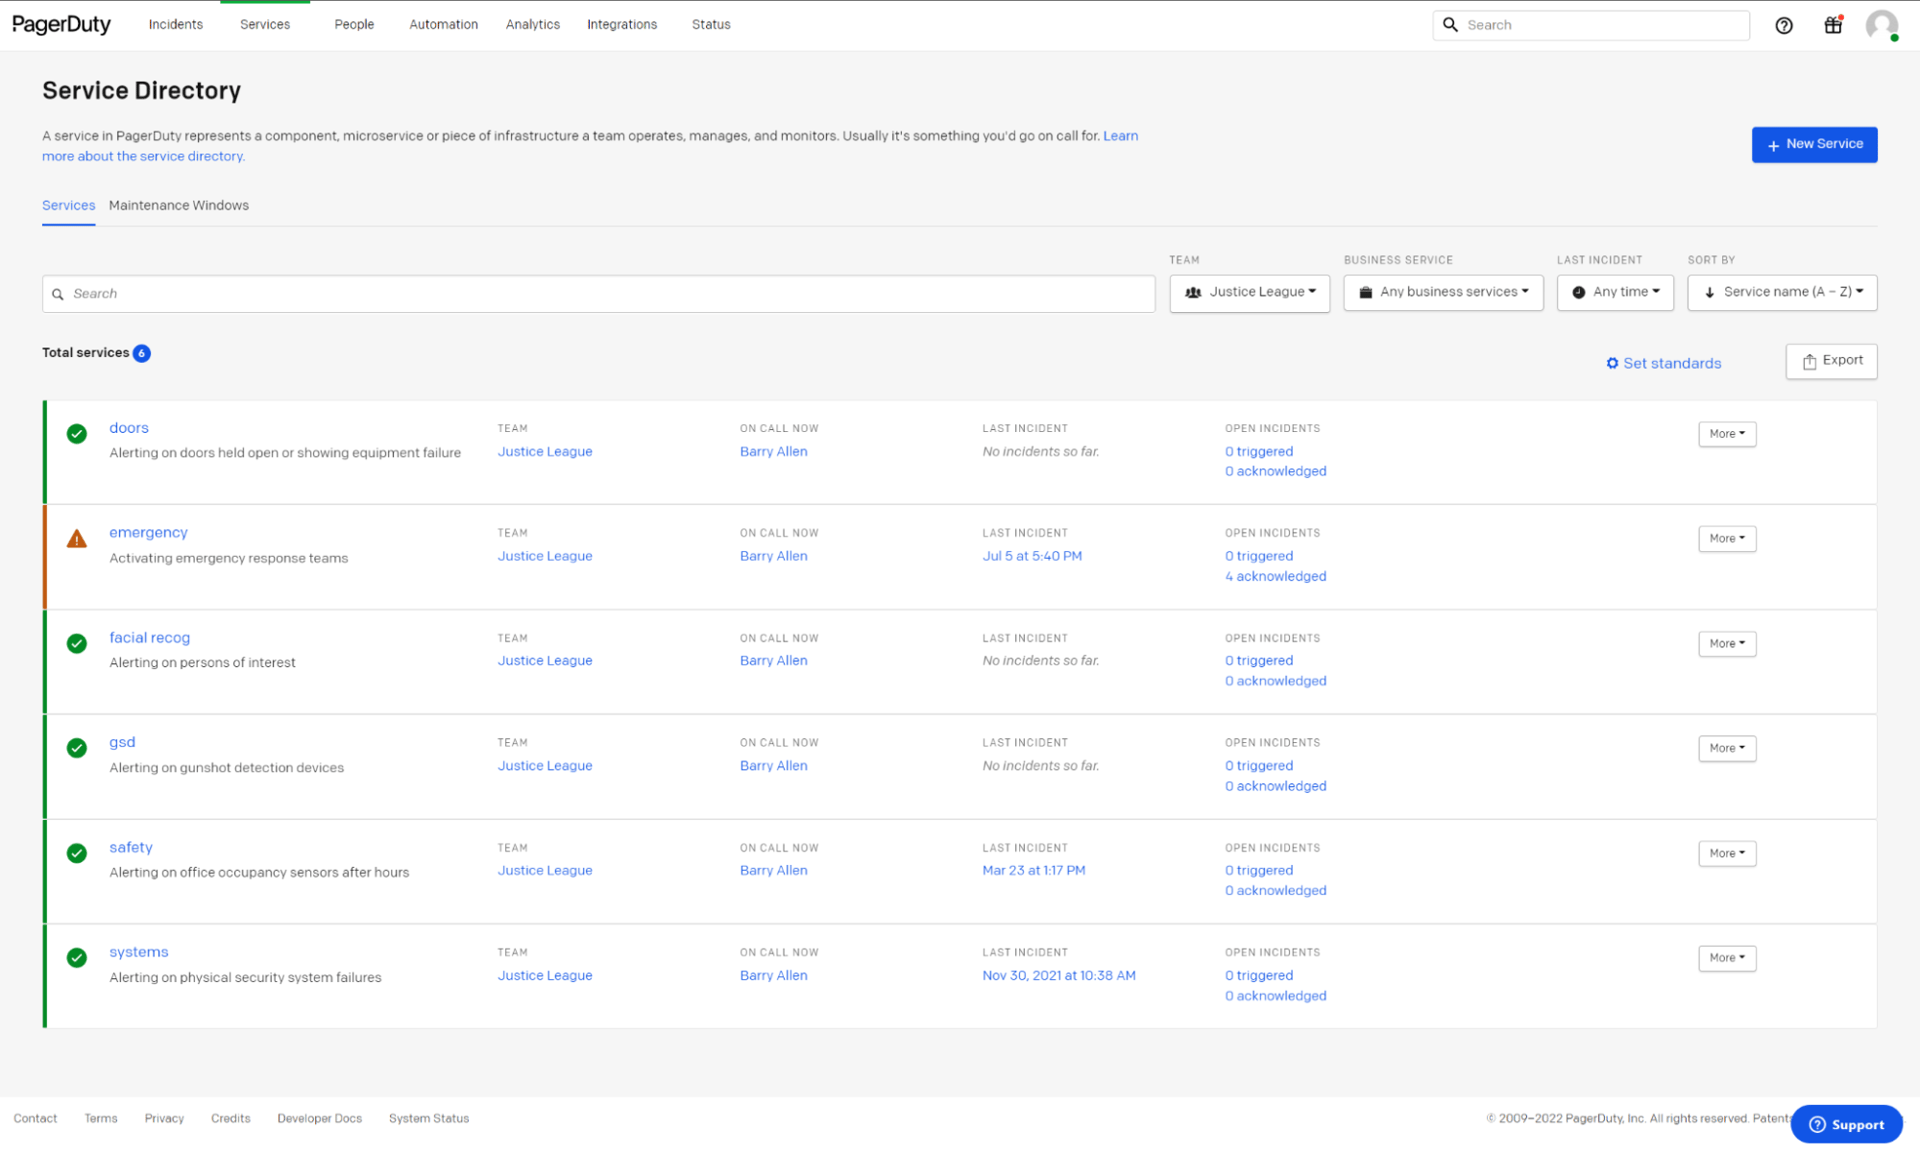The image size is (1920, 1154).
Task: Click green check status icon for systems
Action: [x=77, y=957]
